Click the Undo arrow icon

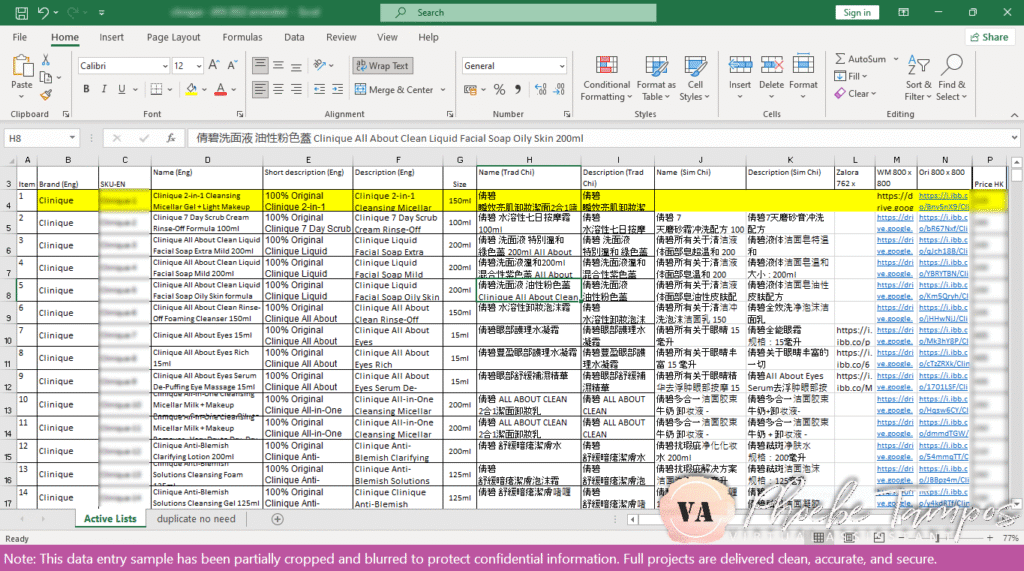pos(43,12)
